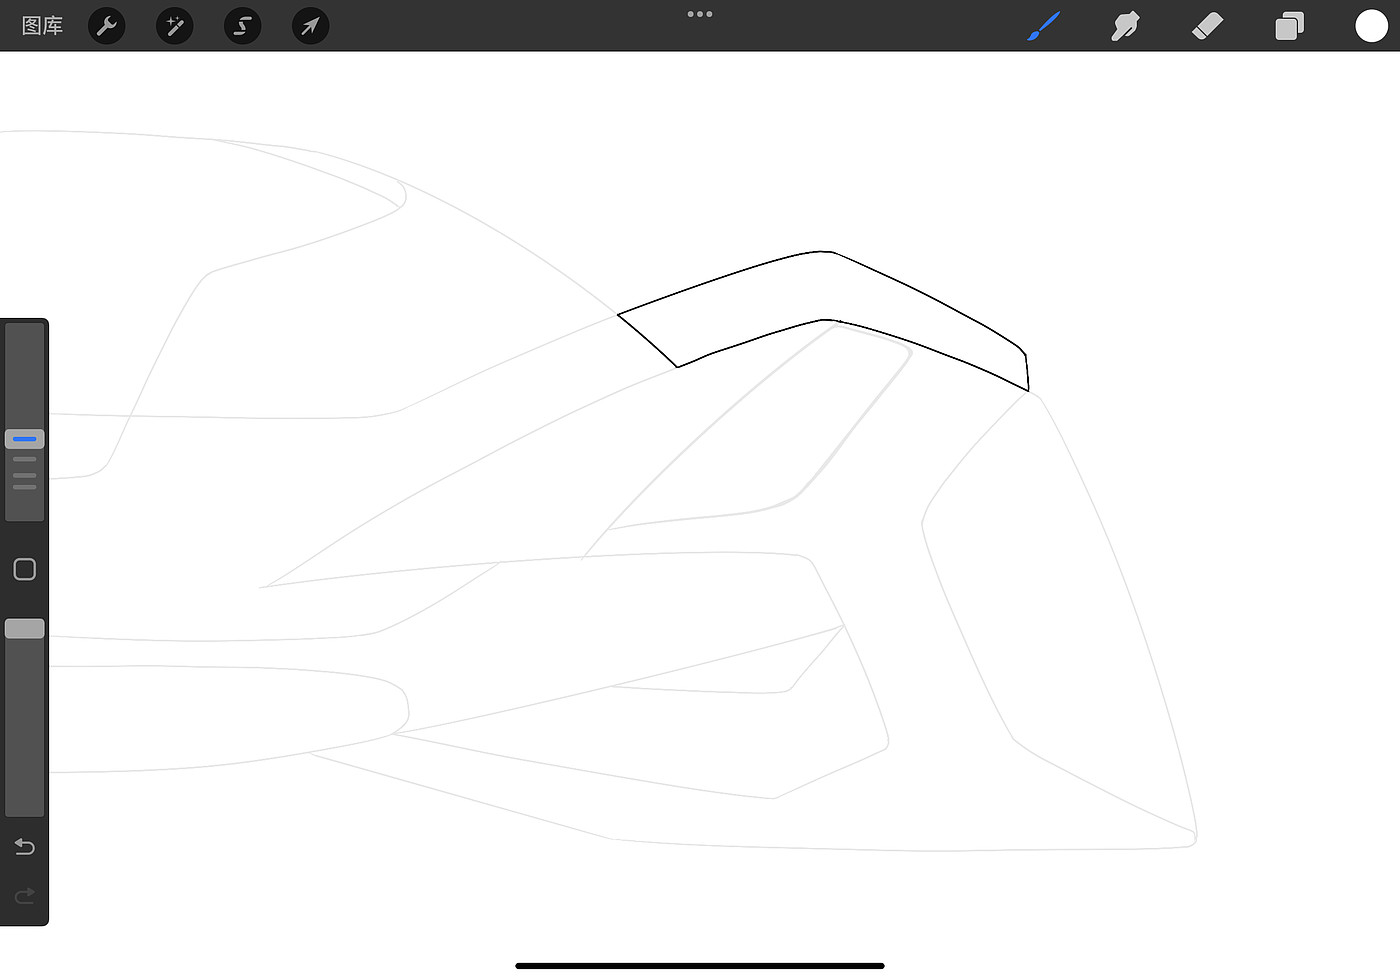Activate the Selection tool

pyautogui.click(x=243, y=26)
